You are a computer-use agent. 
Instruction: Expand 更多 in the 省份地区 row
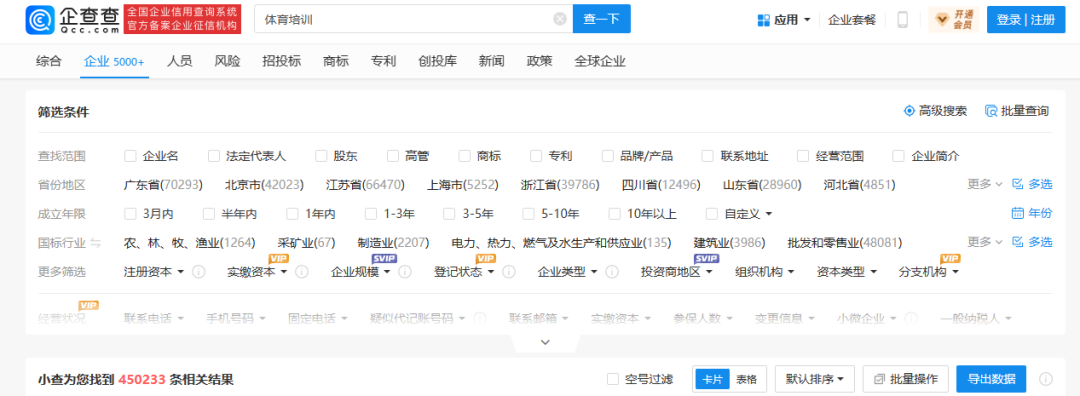click(984, 184)
